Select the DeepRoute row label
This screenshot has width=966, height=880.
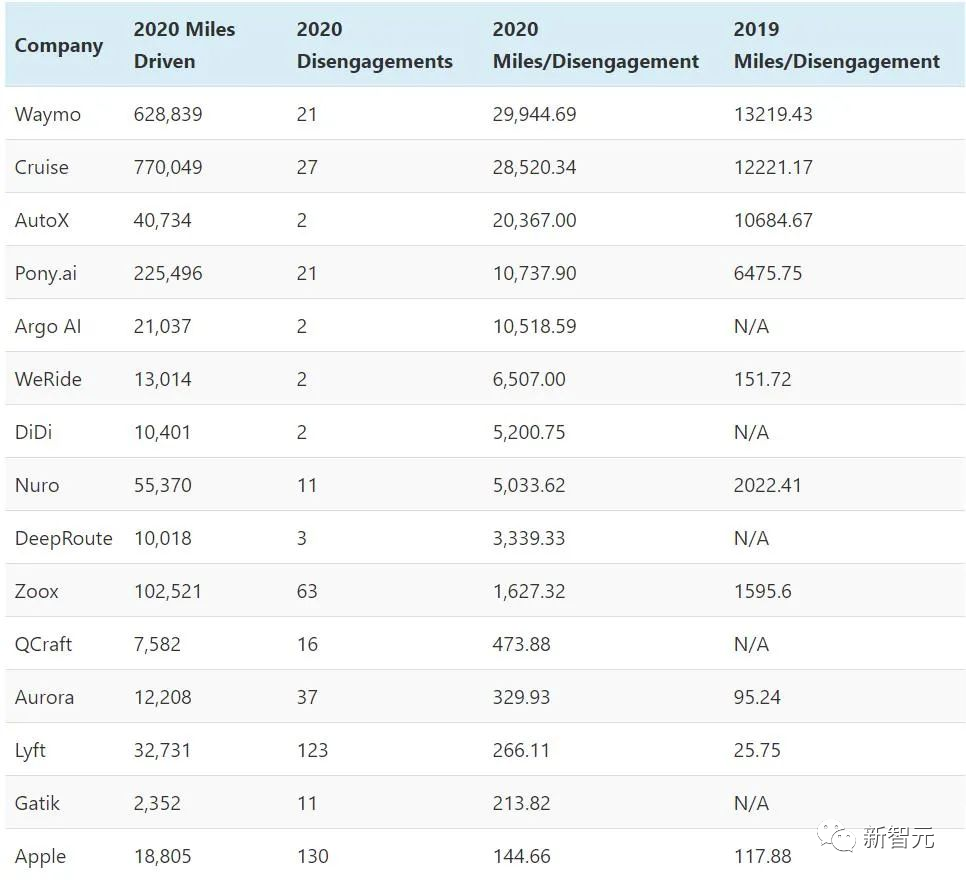[x=64, y=538]
